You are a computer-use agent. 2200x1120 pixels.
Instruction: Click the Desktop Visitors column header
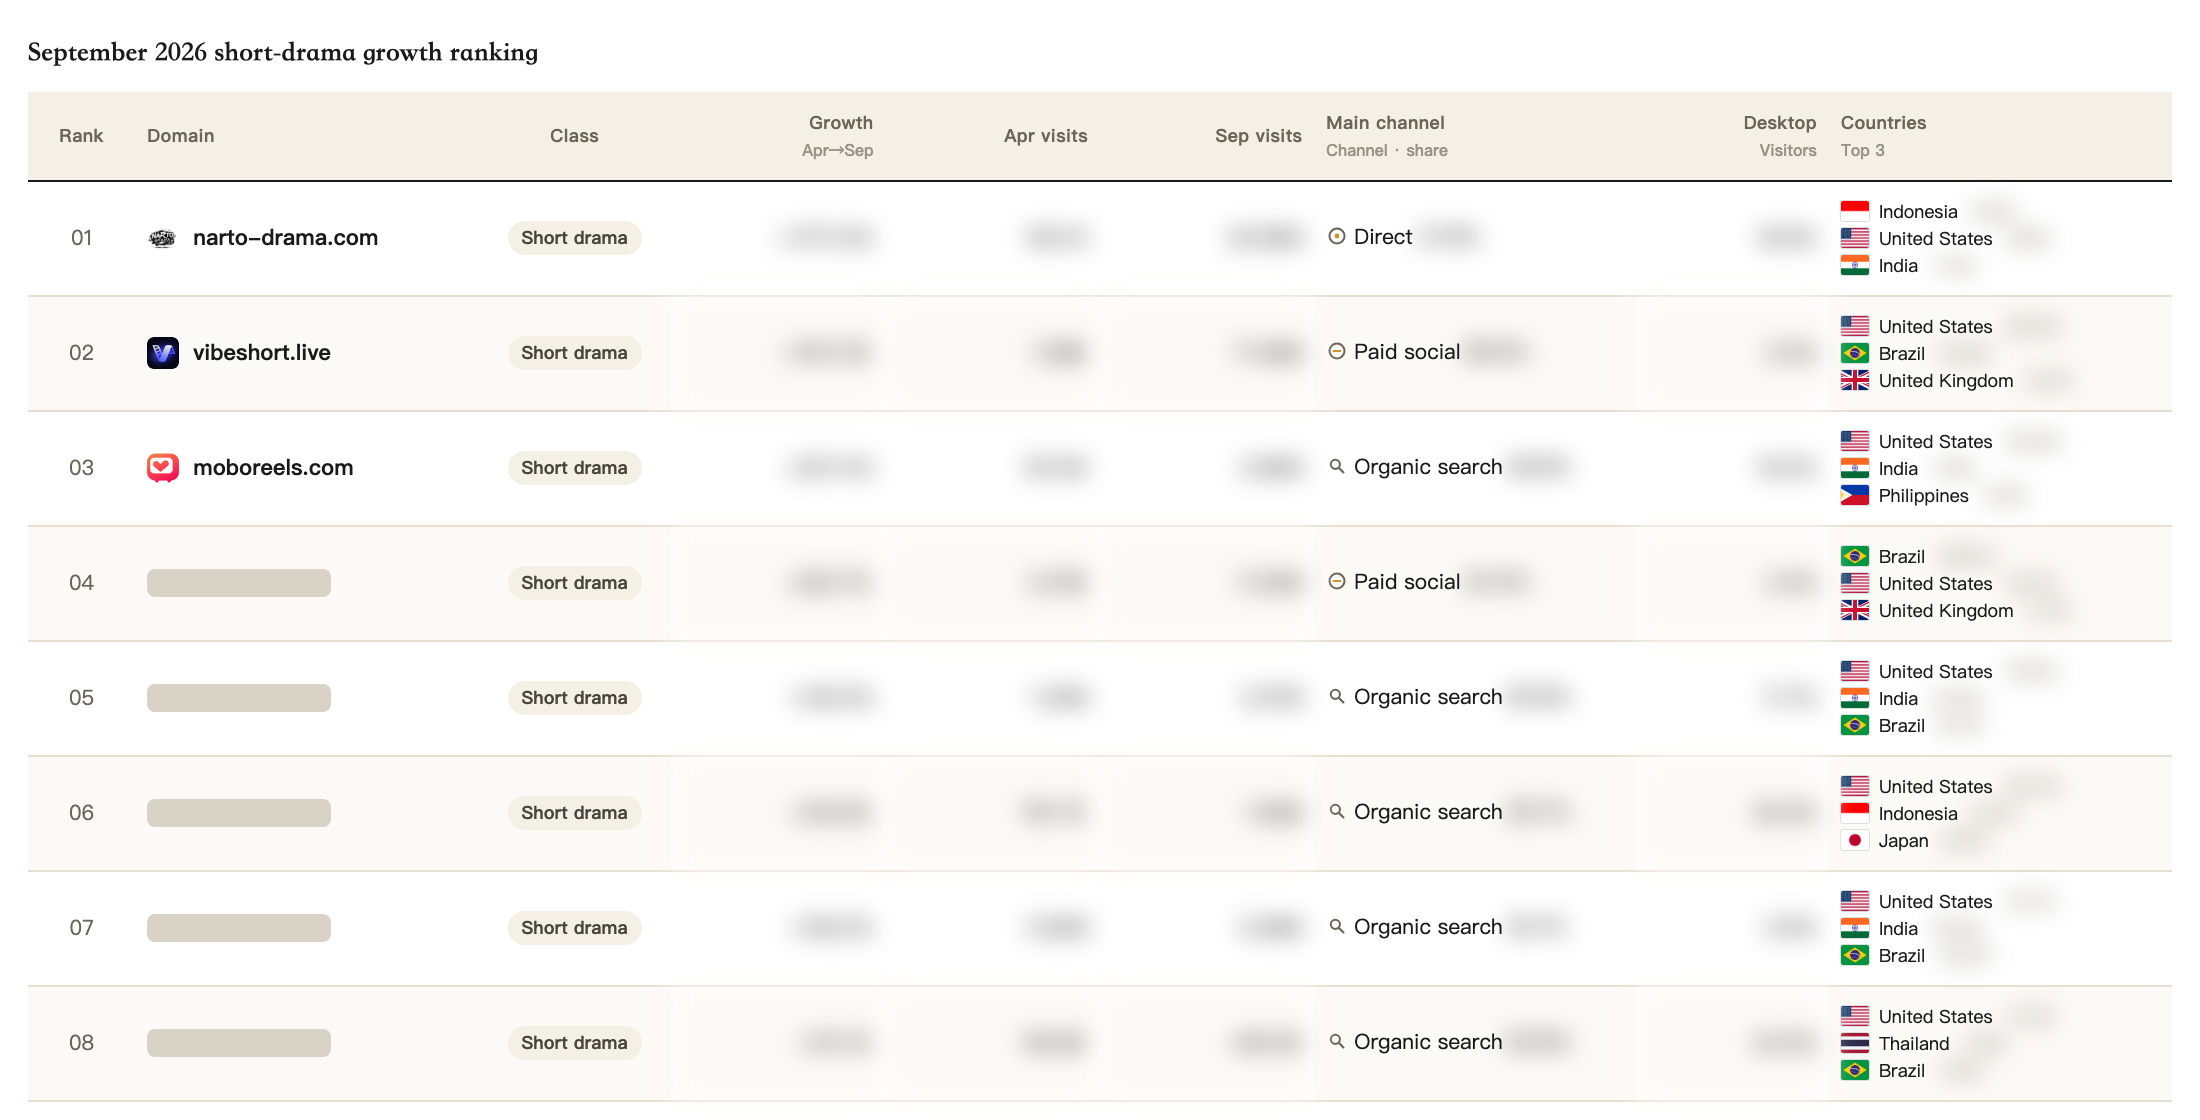click(x=1780, y=136)
